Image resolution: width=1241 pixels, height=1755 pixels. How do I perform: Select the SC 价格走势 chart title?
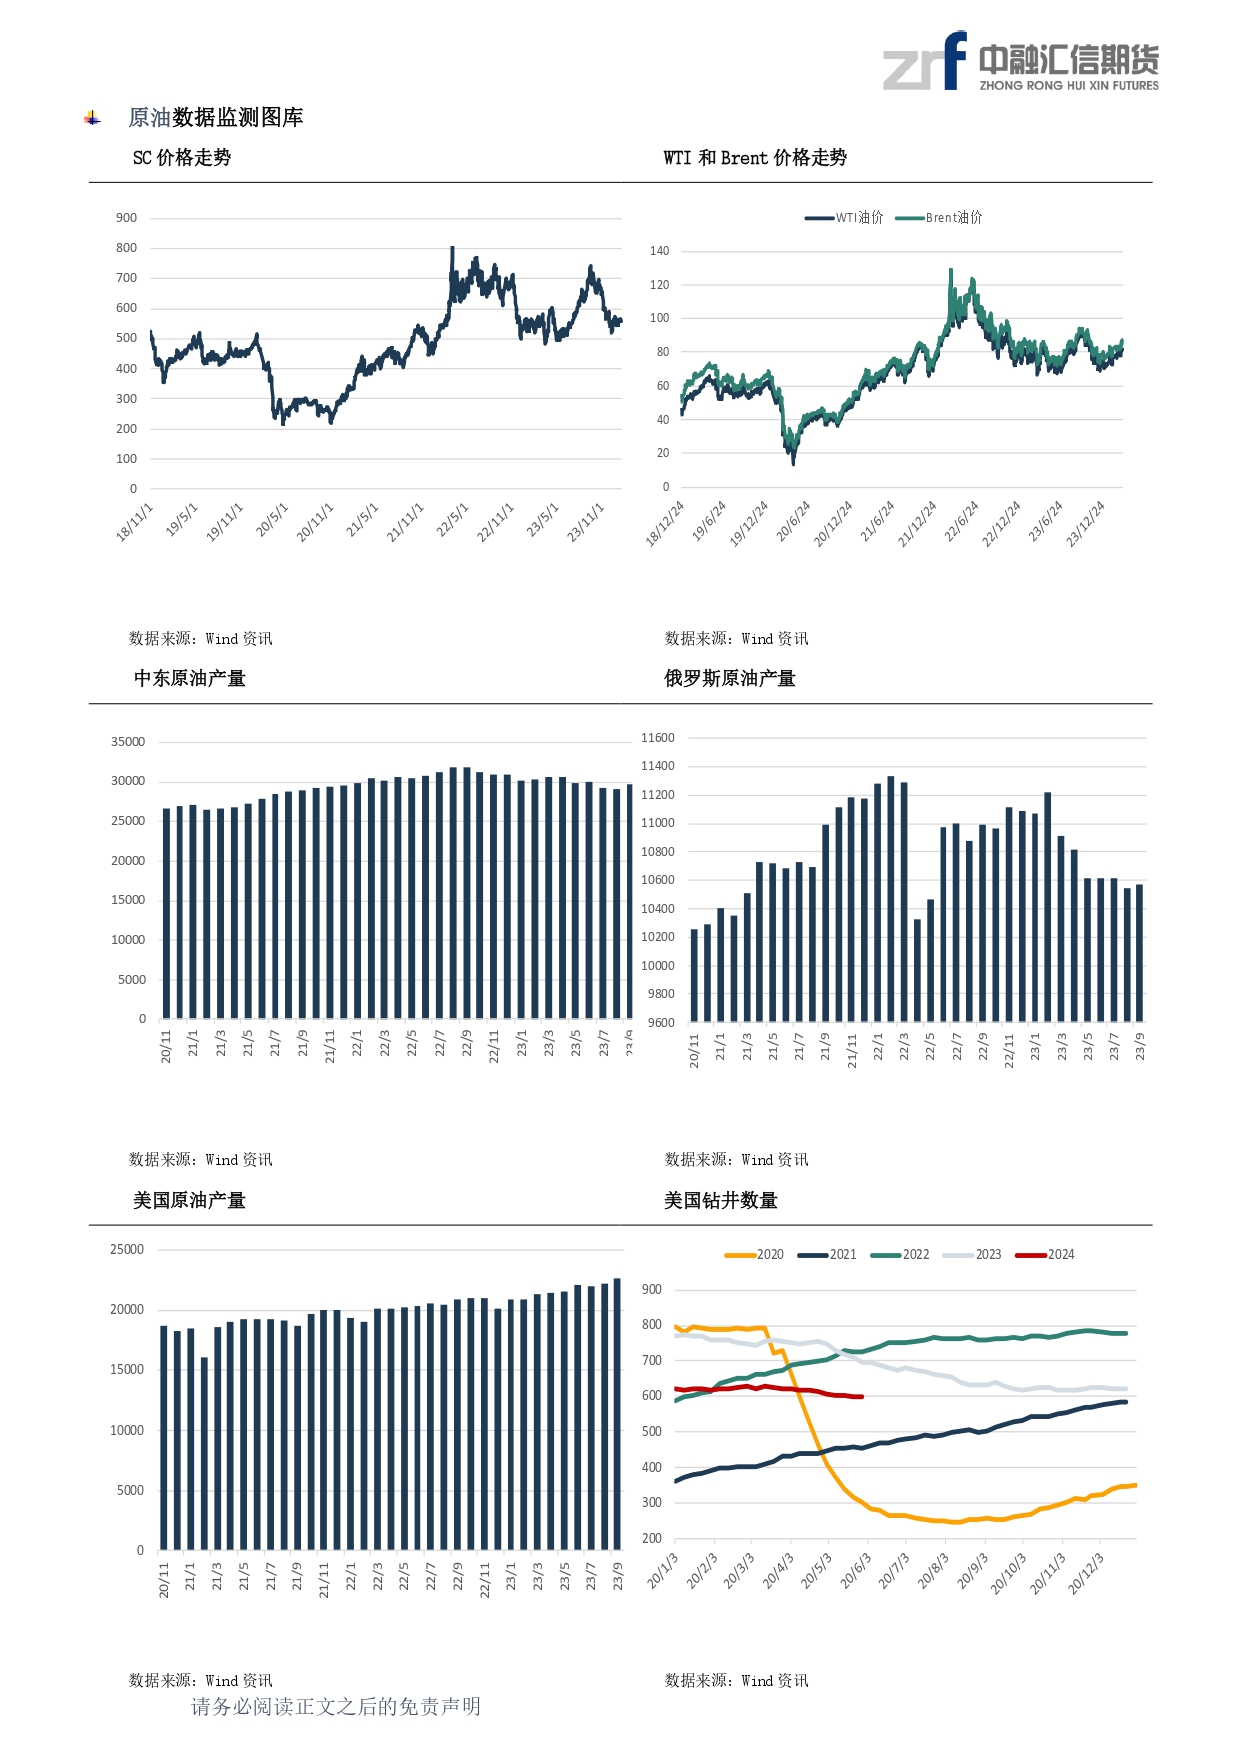pyautogui.click(x=182, y=158)
